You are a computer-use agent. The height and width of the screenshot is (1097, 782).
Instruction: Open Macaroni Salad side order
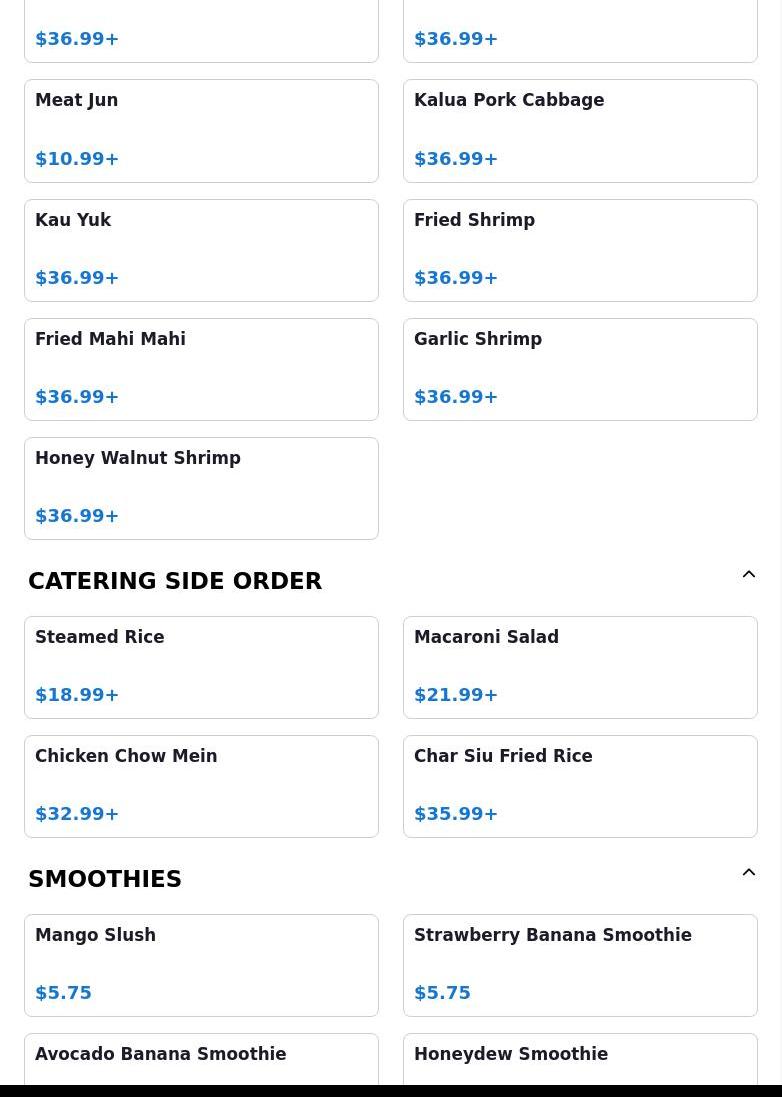coord(580,667)
